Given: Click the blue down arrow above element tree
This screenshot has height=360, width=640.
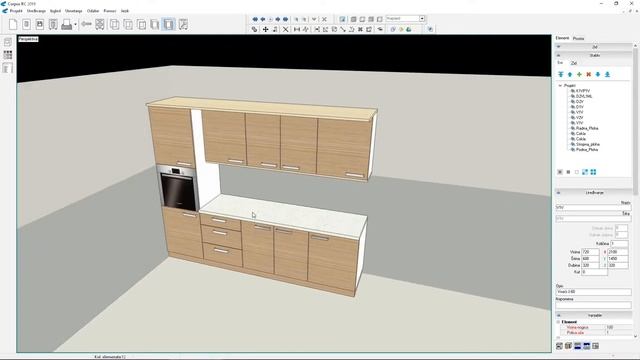Looking at the screenshot, I should click(x=598, y=74).
